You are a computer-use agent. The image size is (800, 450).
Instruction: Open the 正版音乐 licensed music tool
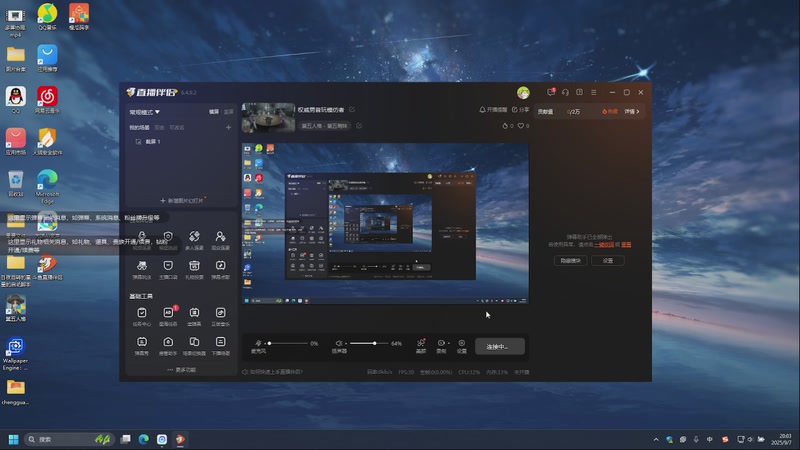(220, 316)
